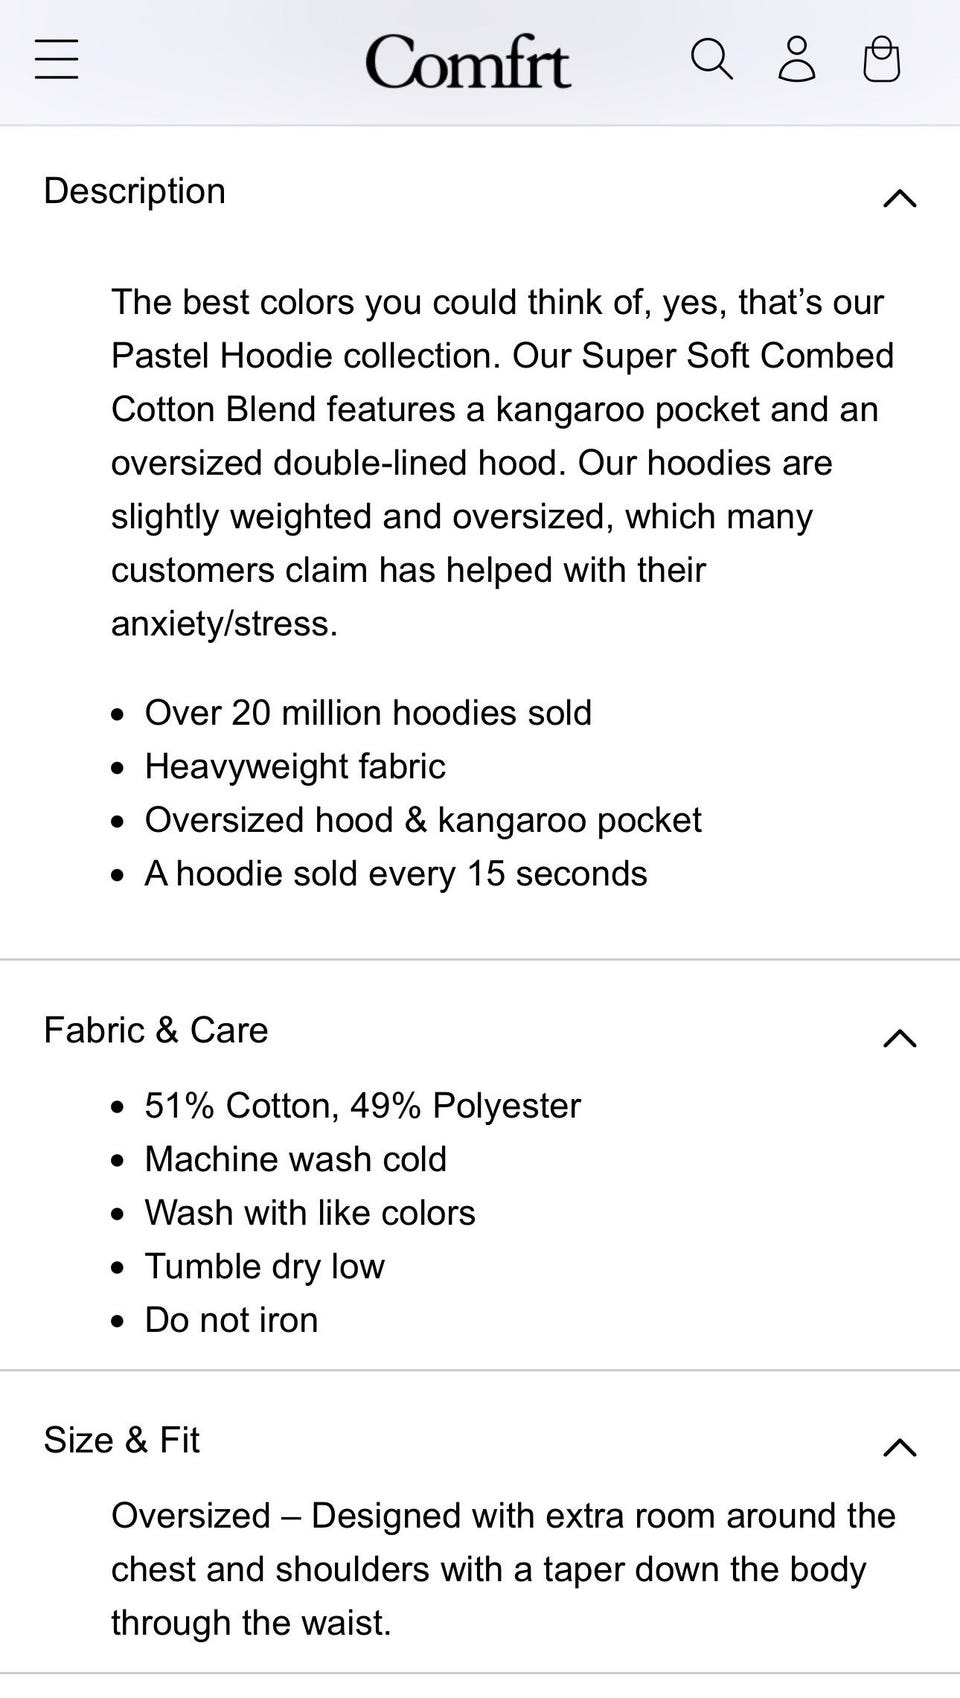
Task: Open the hamburger navigation menu
Action: coord(56,59)
